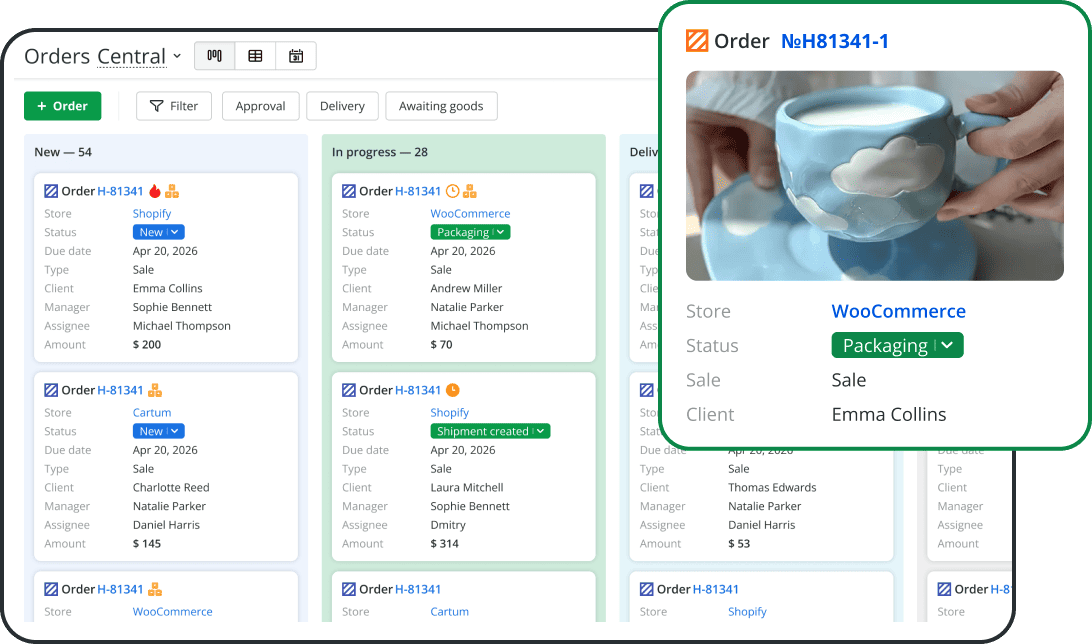Image resolution: width=1092 pixels, height=644 pixels.
Task: Click the green + Order button
Action: 62,106
